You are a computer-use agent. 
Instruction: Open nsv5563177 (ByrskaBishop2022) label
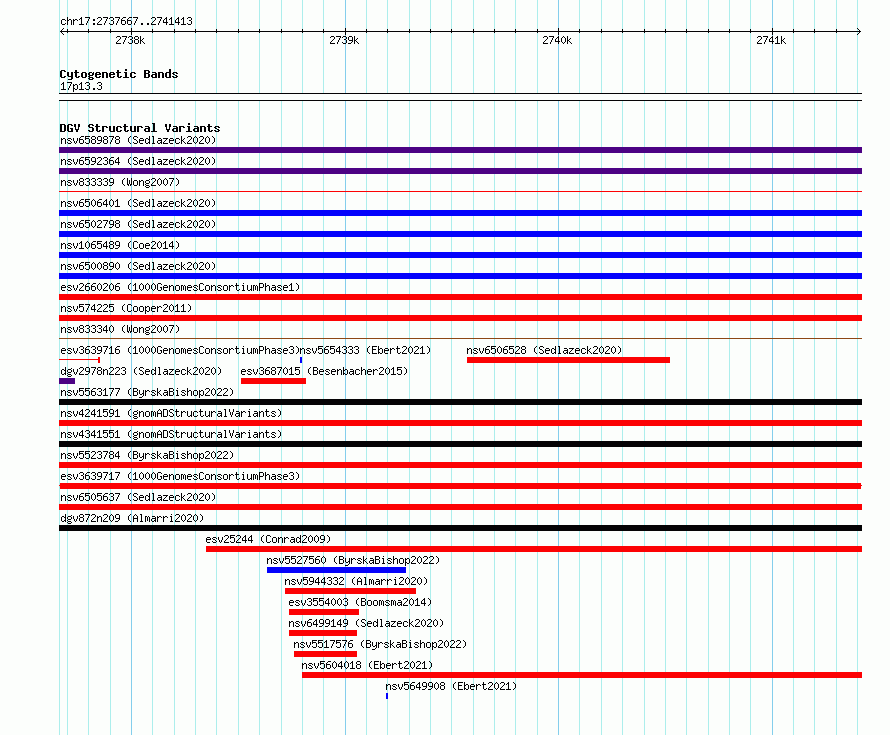pos(147,392)
